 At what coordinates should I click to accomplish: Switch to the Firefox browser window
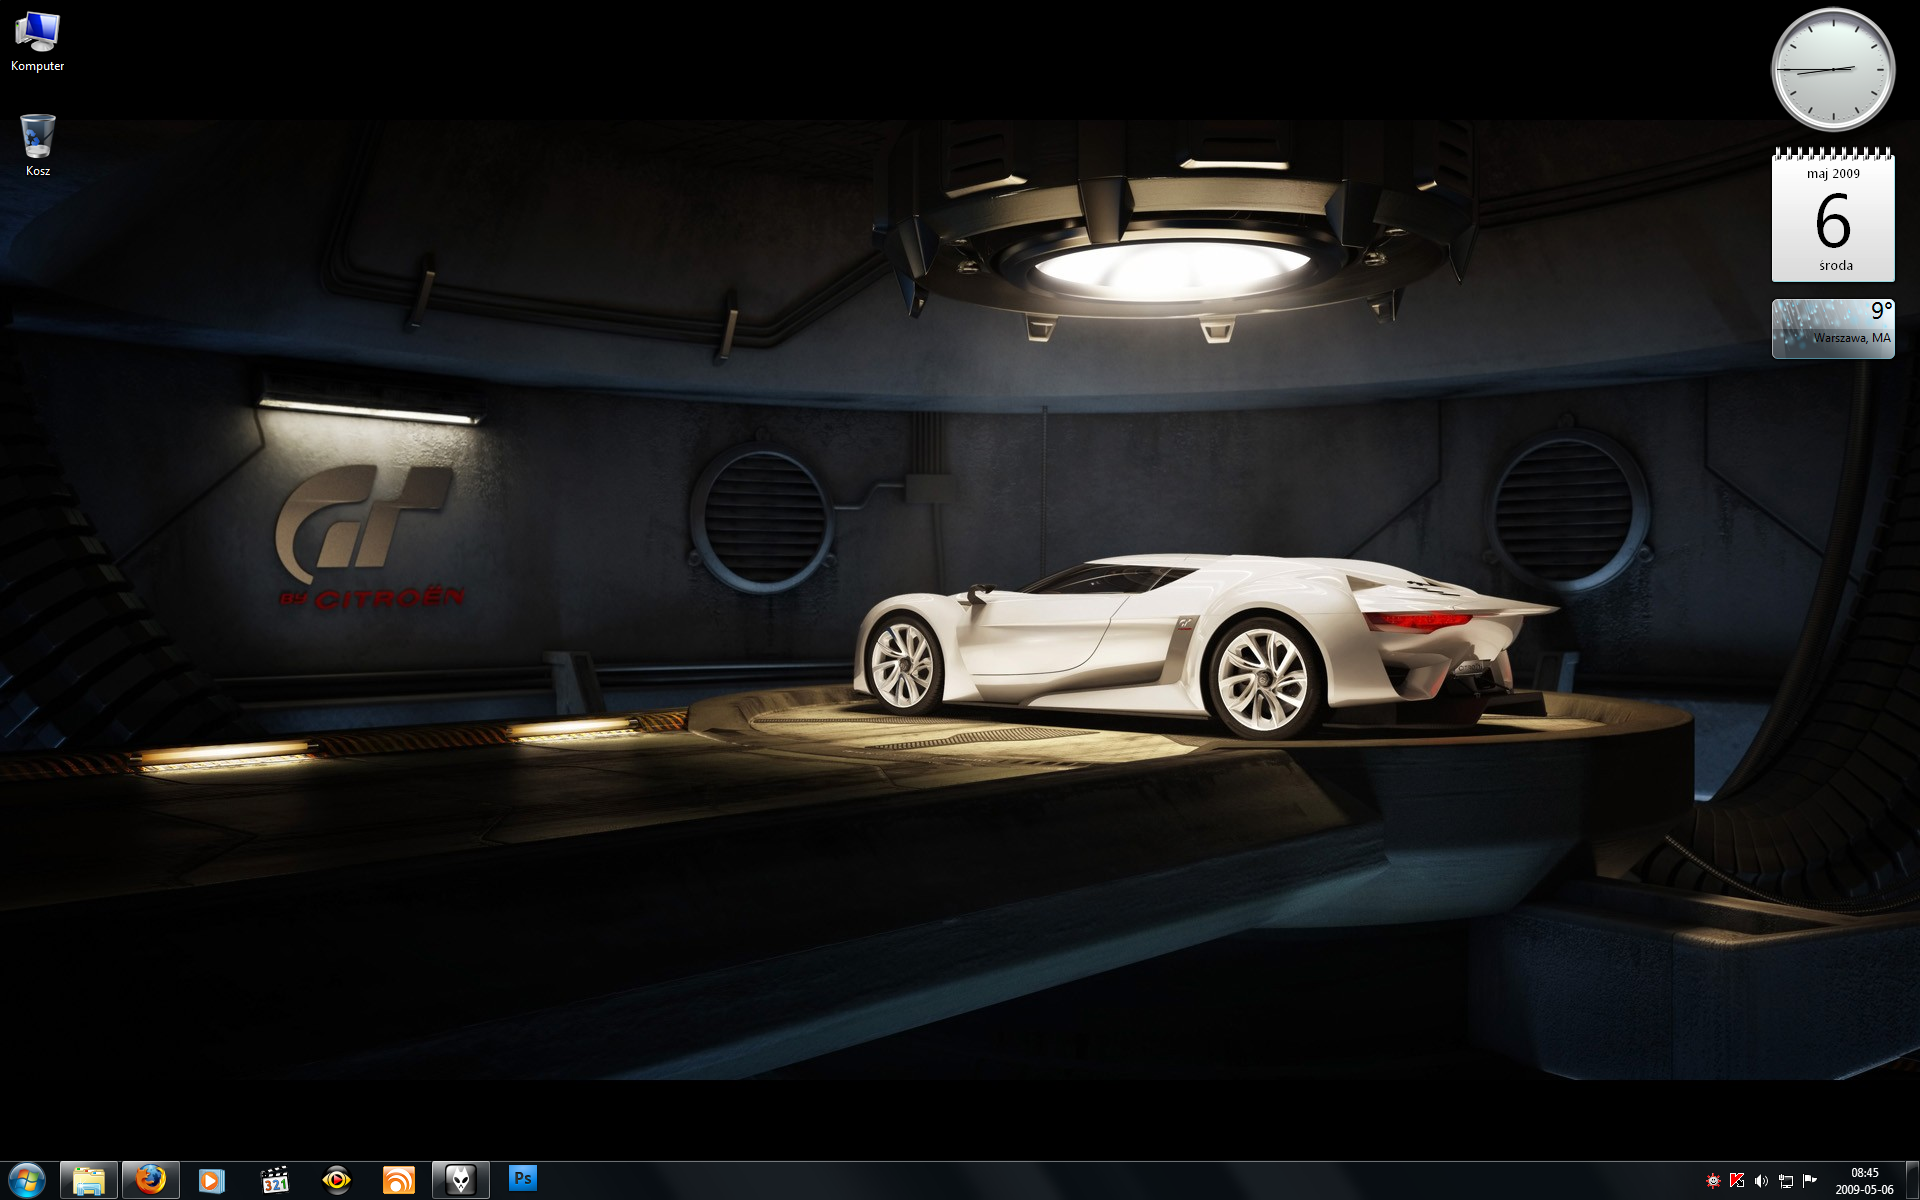click(x=151, y=1180)
